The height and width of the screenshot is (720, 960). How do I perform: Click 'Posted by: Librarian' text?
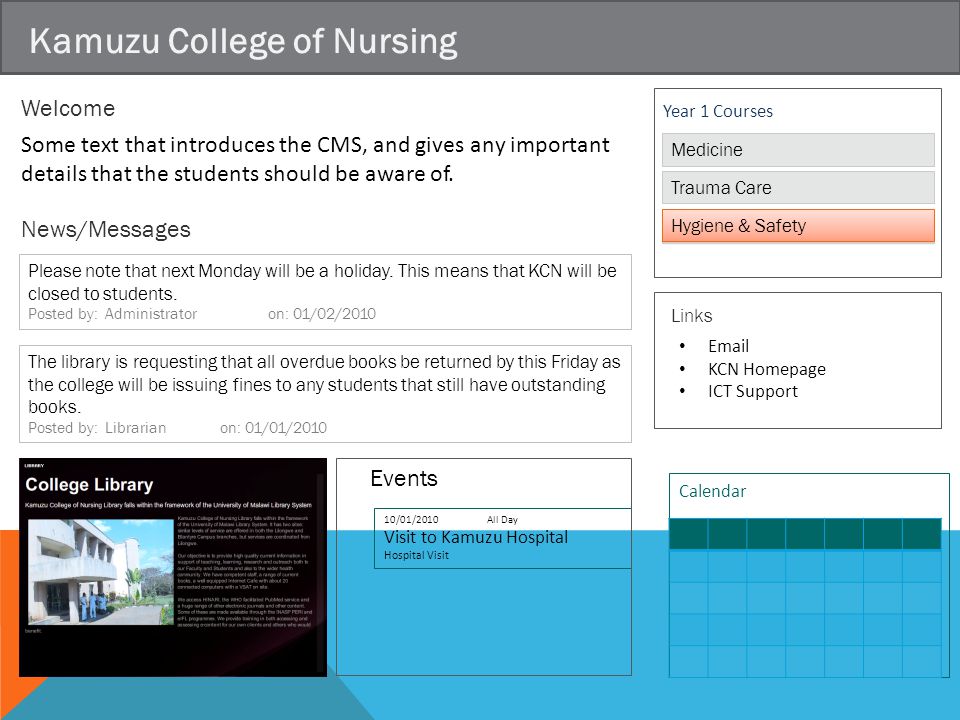[97, 428]
